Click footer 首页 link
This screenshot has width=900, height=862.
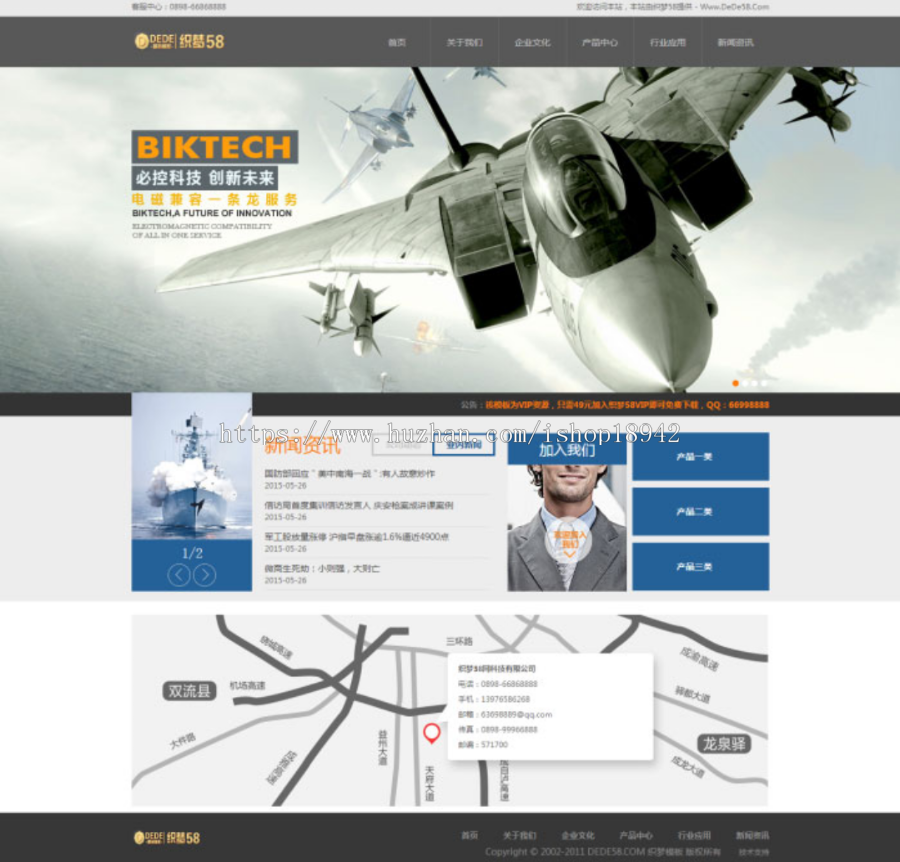tap(470, 835)
